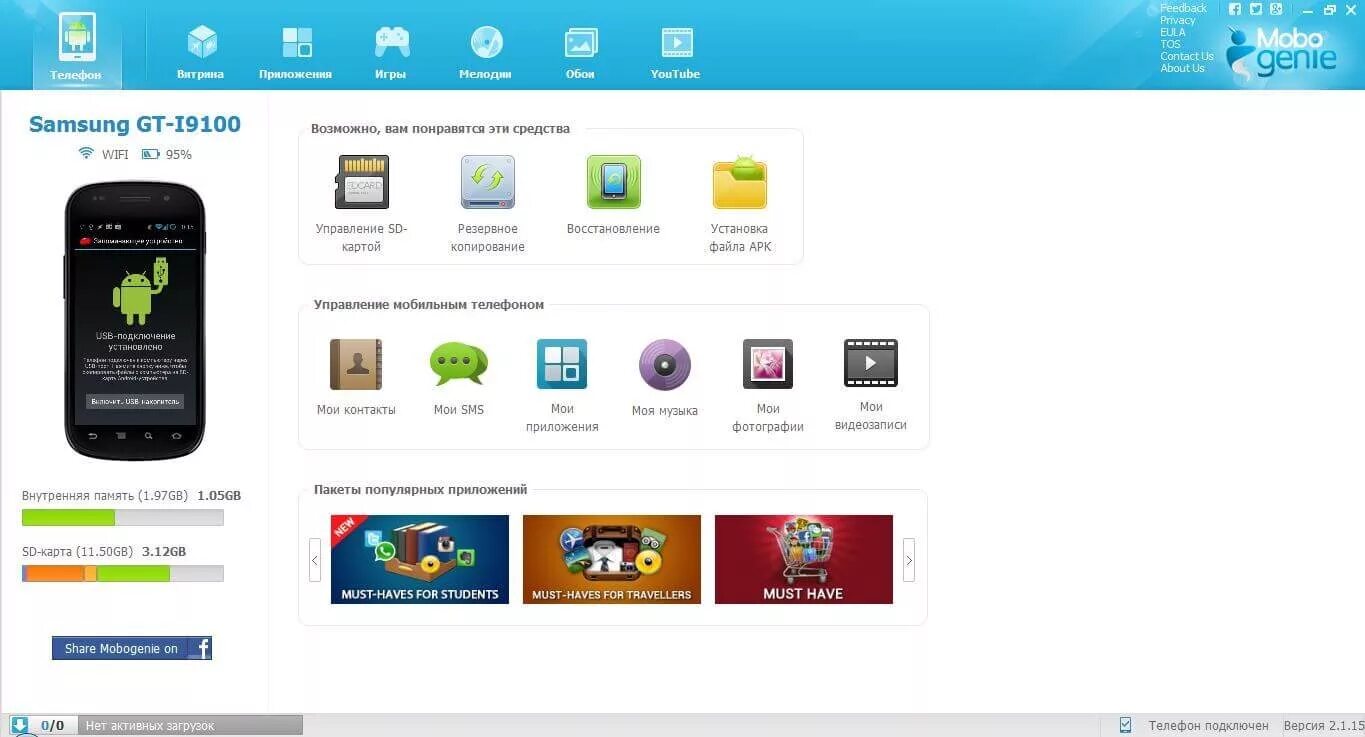Switch to the Витрина tab
Screen dimensions: 1365x737
click(x=201, y=53)
